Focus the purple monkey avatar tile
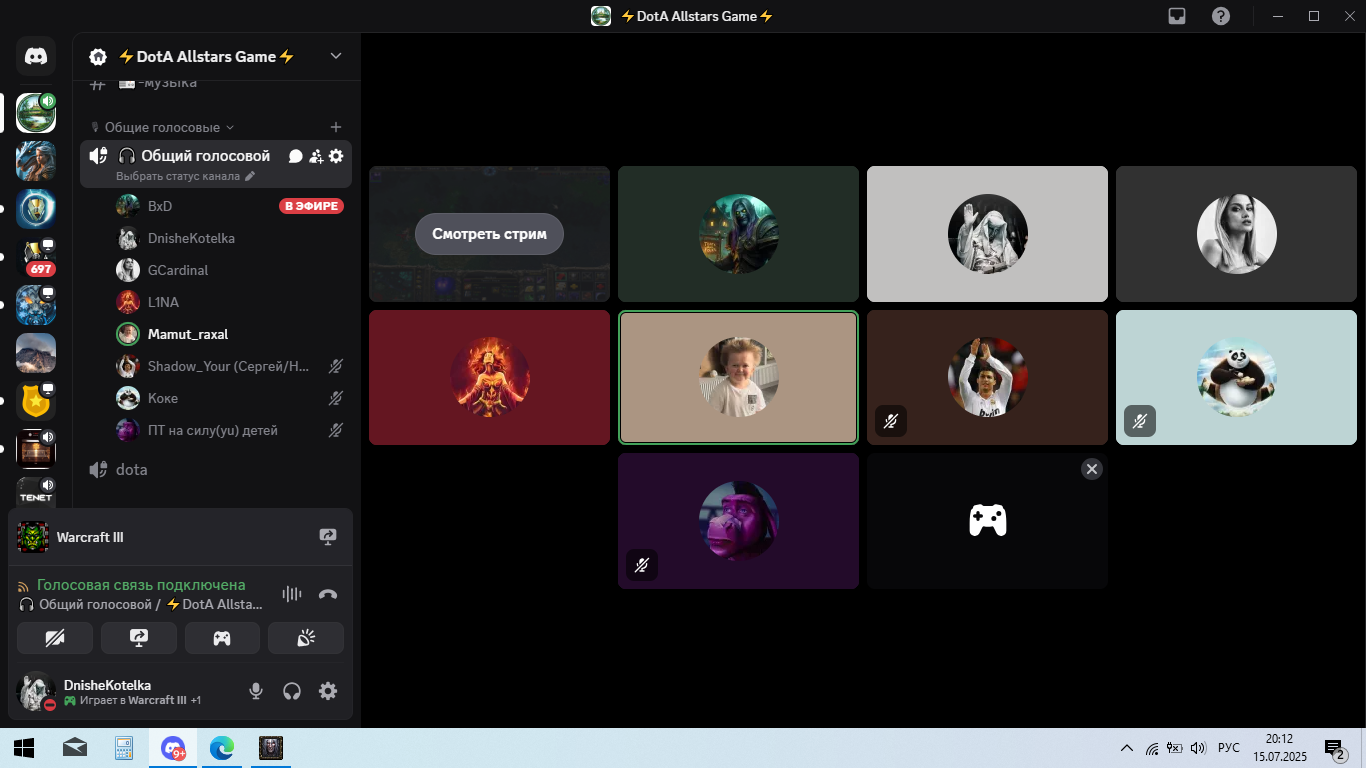 click(738, 521)
